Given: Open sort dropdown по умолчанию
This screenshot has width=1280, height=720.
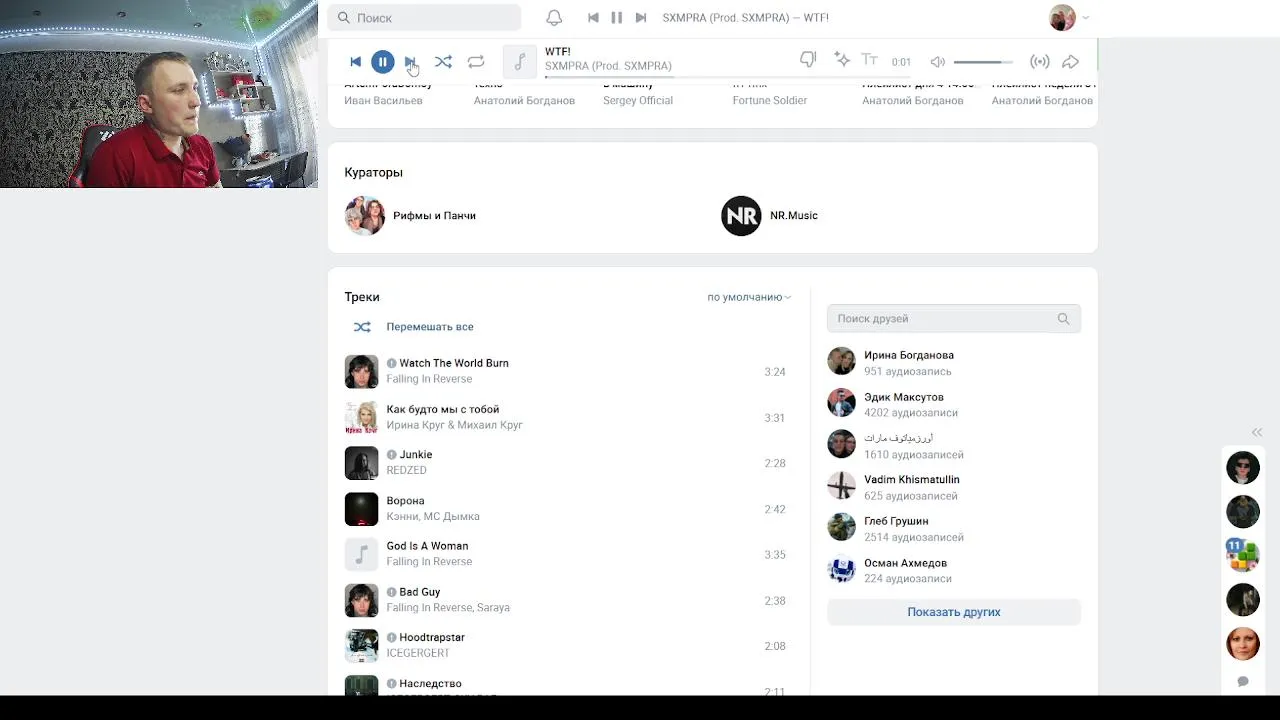Looking at the screenshot, I should coord(749,297).
